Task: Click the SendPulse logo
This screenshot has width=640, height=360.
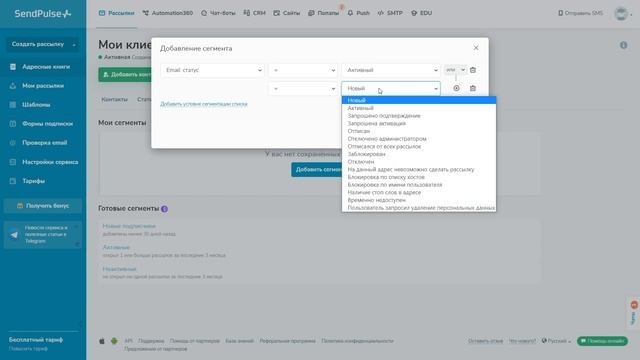Action: [x=43, y=13]
